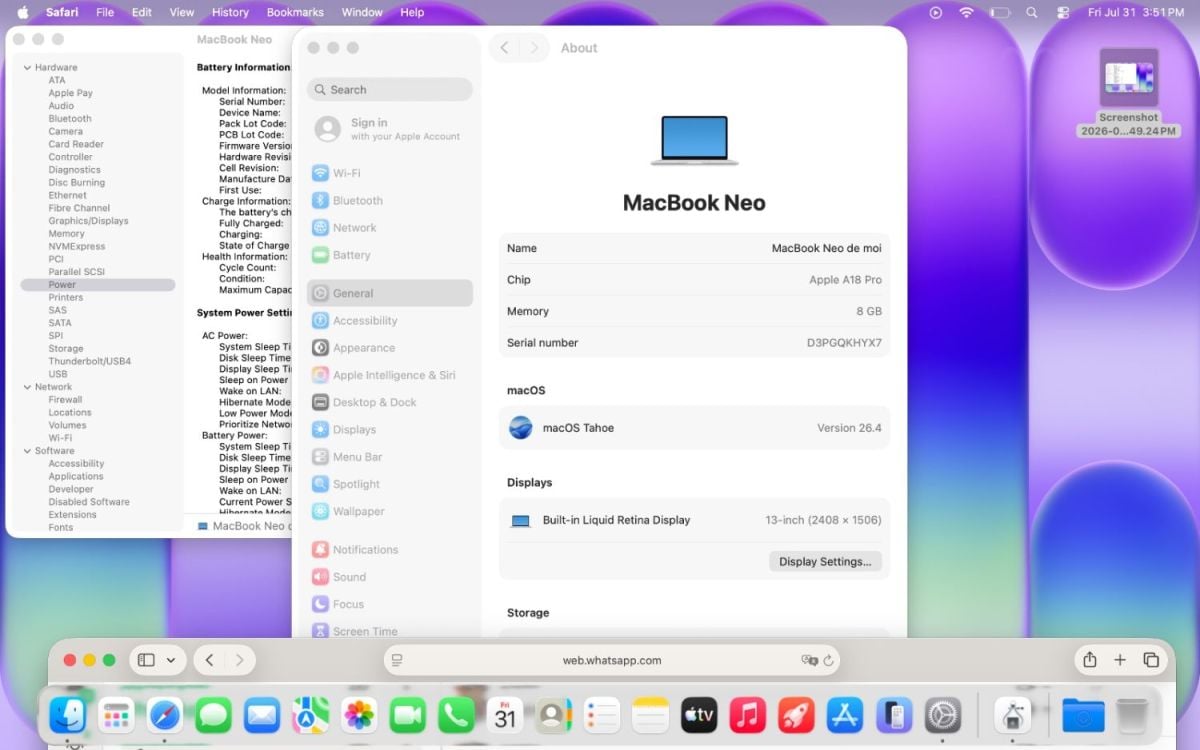Image resolution: width=1200 pixels, height=750 pixels.
Task: Open Battery pane in System Settings sidebar
Action: 389,255
